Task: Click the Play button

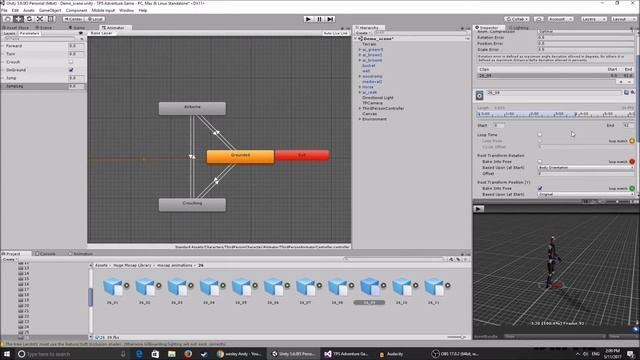Action: (309, 19)
